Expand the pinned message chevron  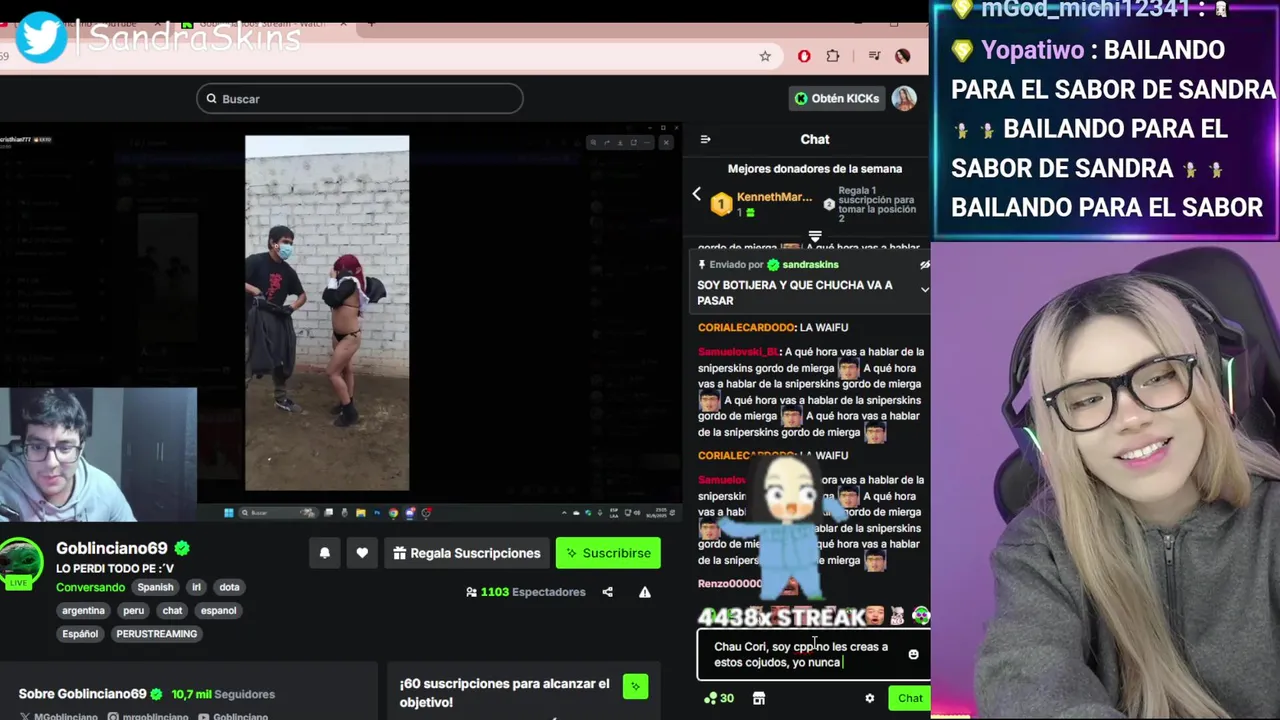[x=924, y=289]
